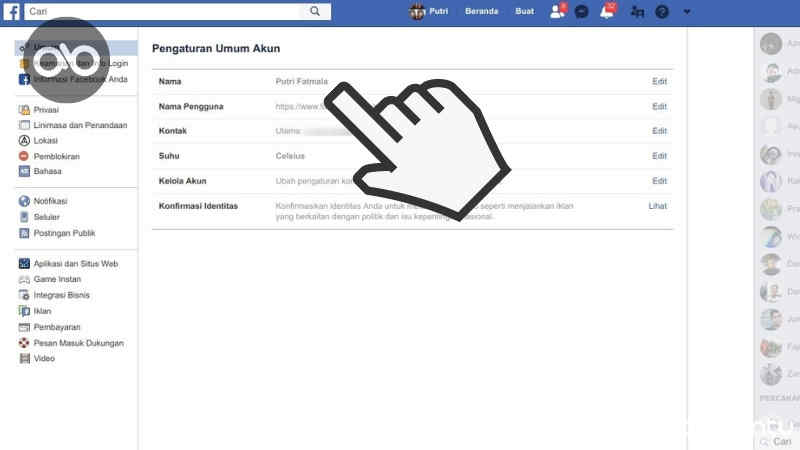
Task: Open the Messenger icon
Action: pos(582,11)
